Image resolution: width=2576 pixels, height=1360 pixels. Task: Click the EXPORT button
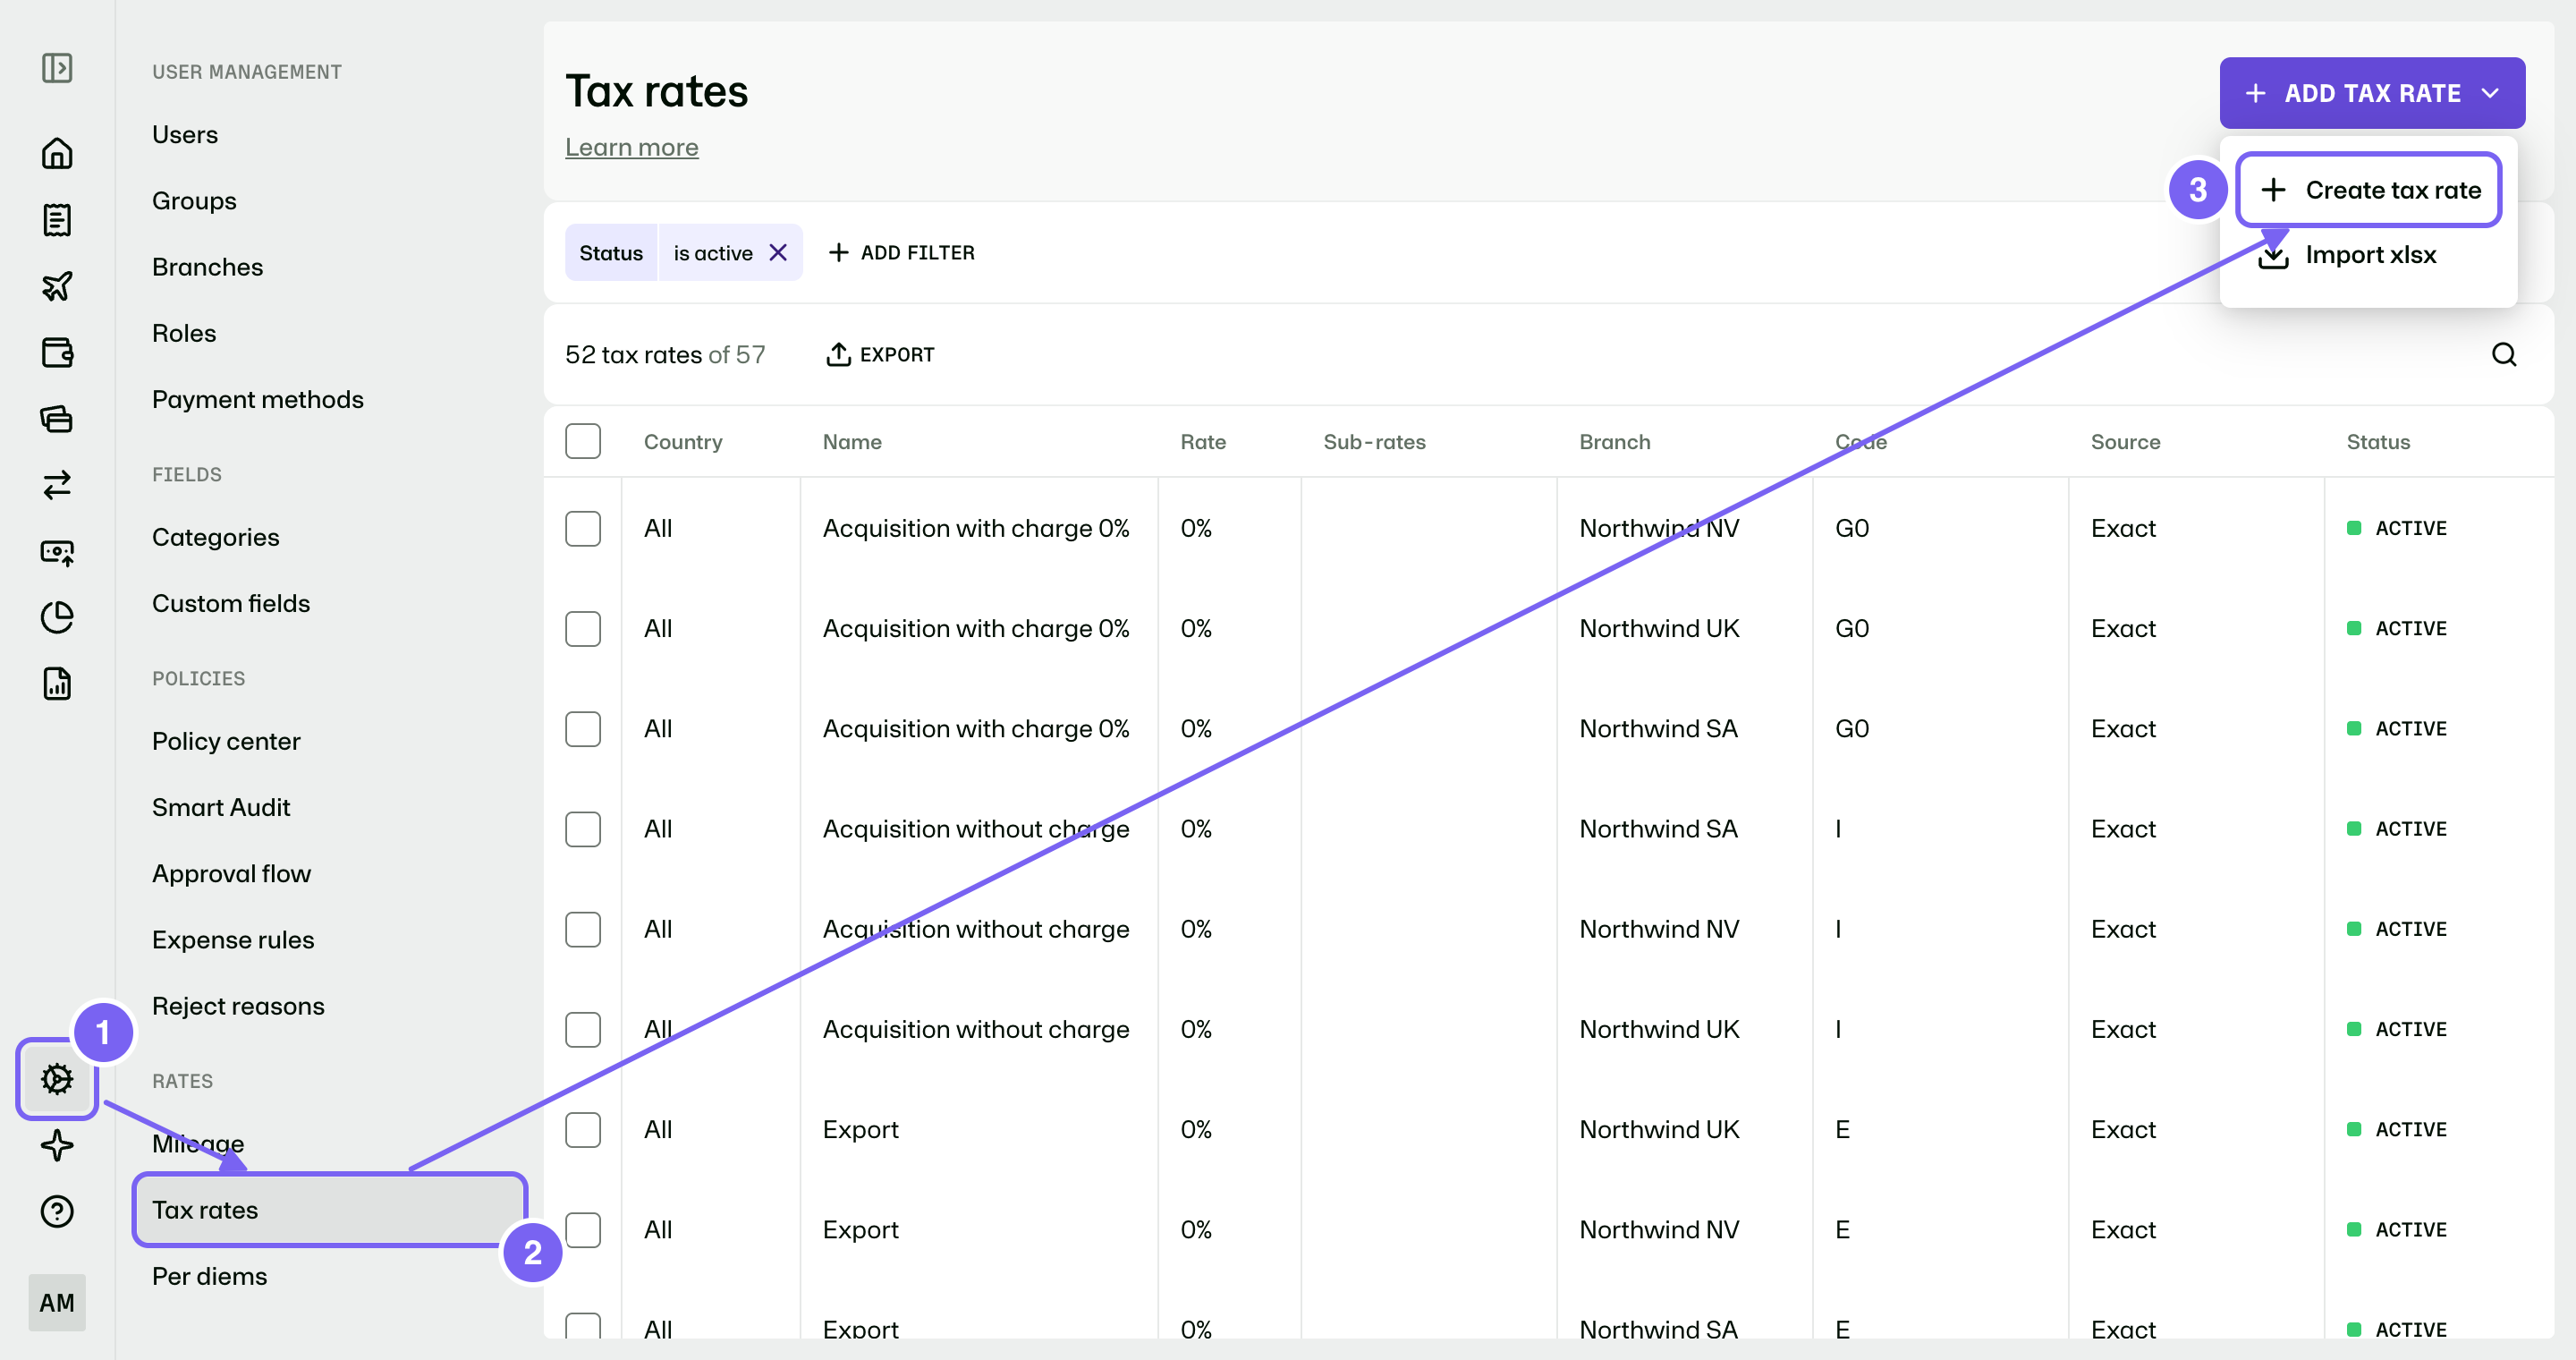880,354
